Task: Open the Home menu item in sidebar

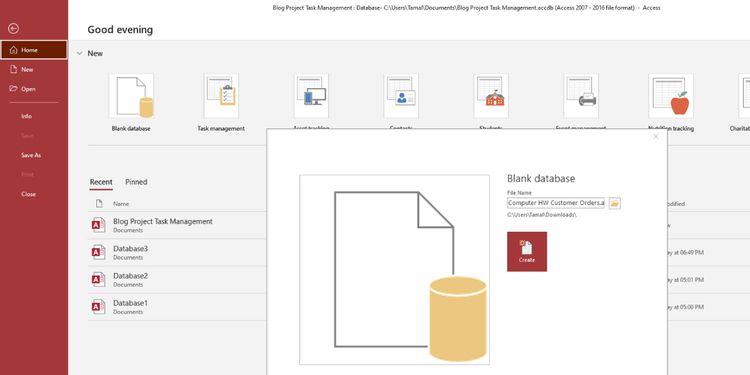Action: 34,50
